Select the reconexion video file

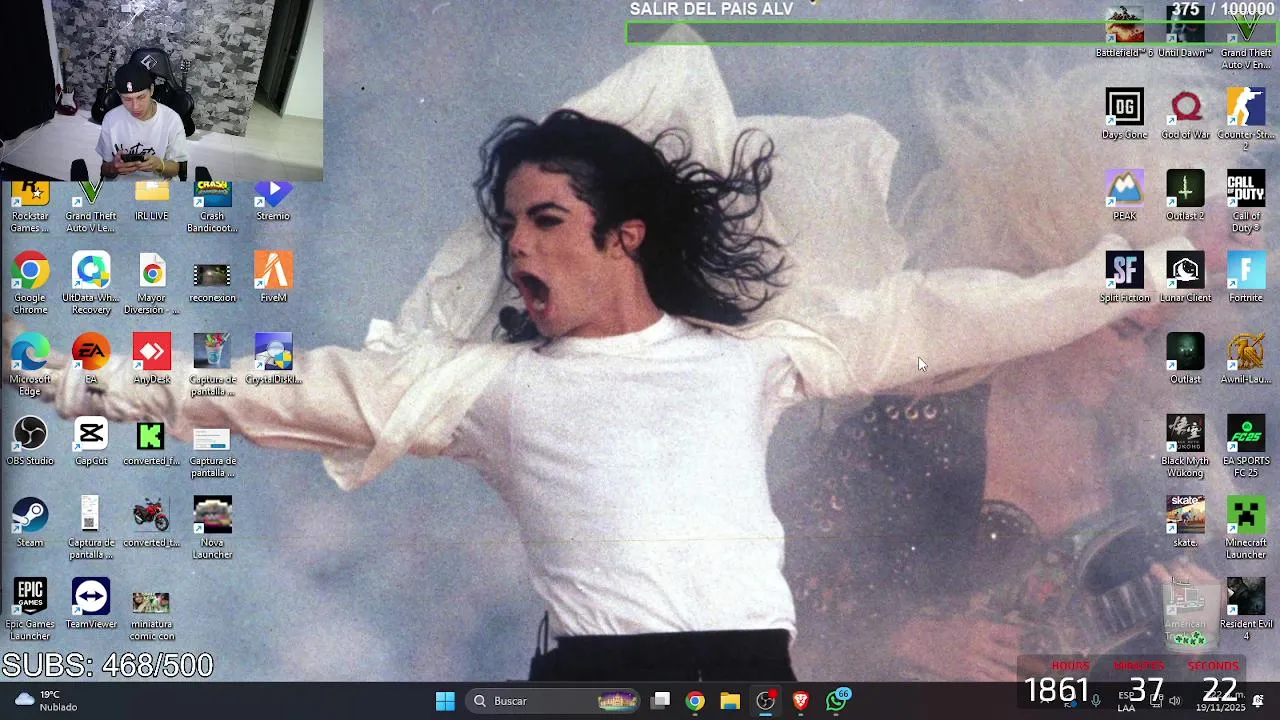pyautogui.click(x=212, y=278)
